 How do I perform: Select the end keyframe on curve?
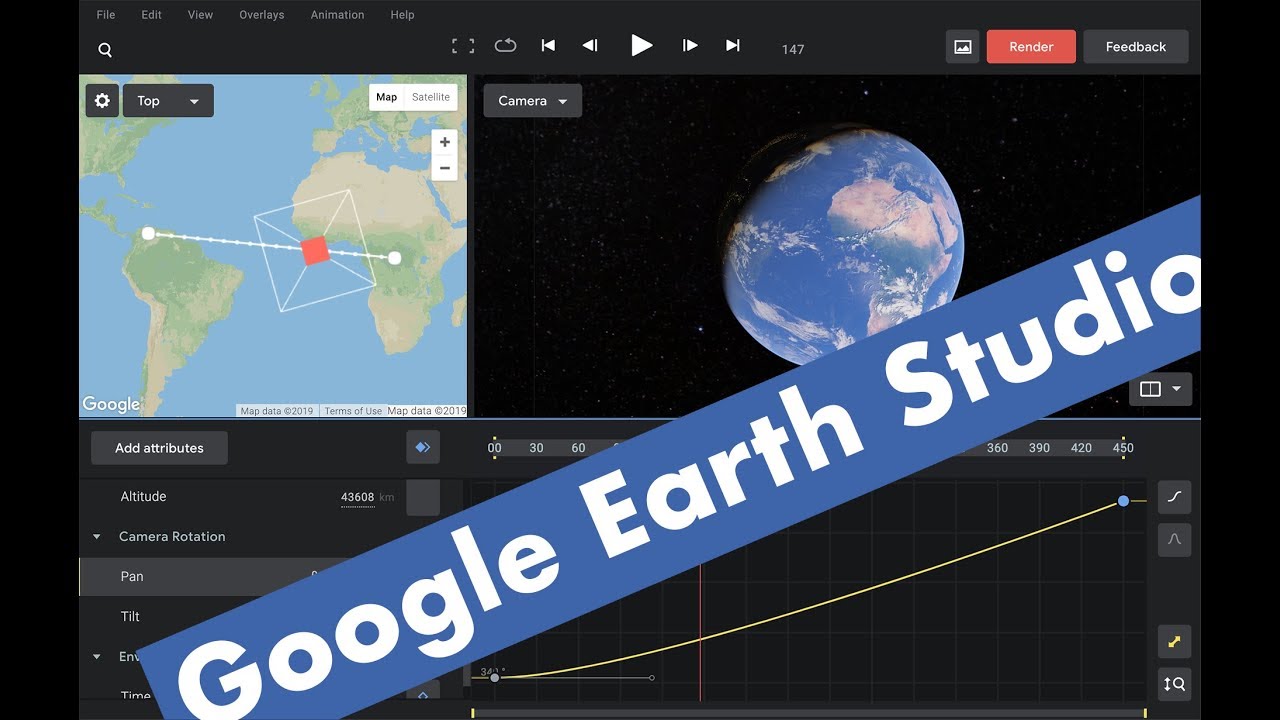point(1123,500)
